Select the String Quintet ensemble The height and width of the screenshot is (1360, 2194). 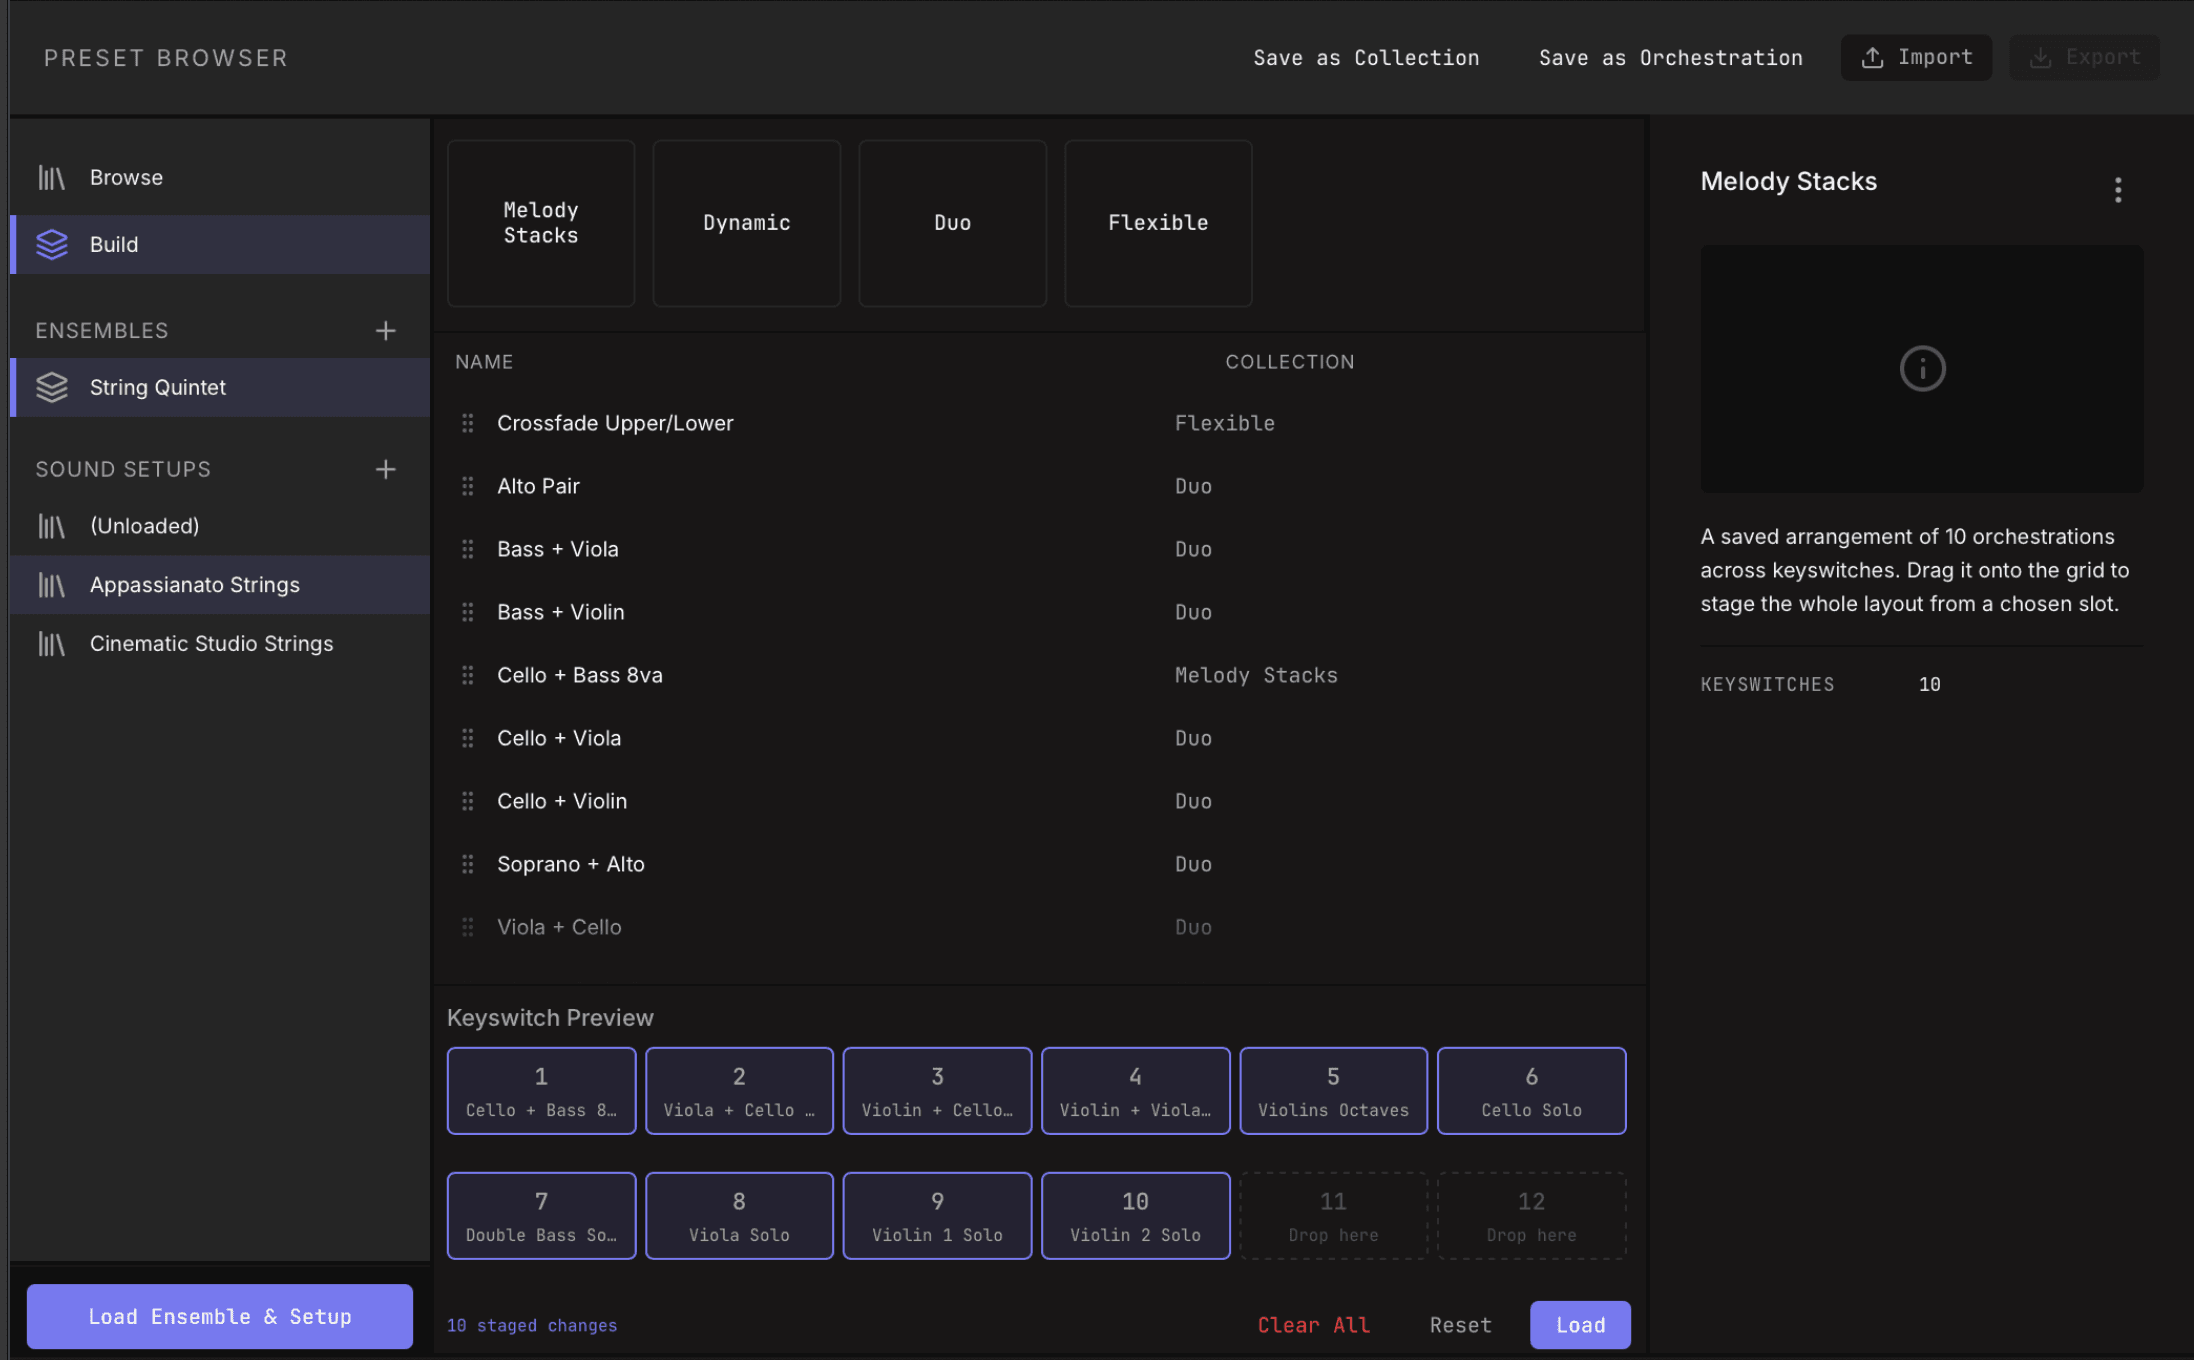point(220,387)
